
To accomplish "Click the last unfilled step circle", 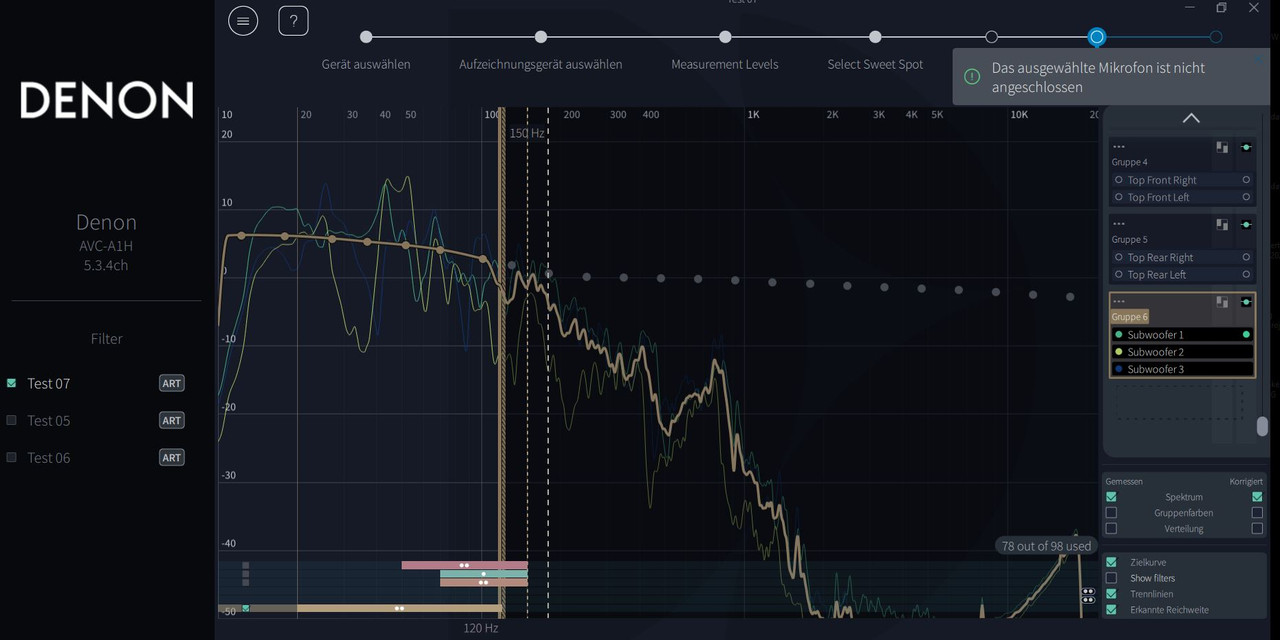I will (1216, 37).
